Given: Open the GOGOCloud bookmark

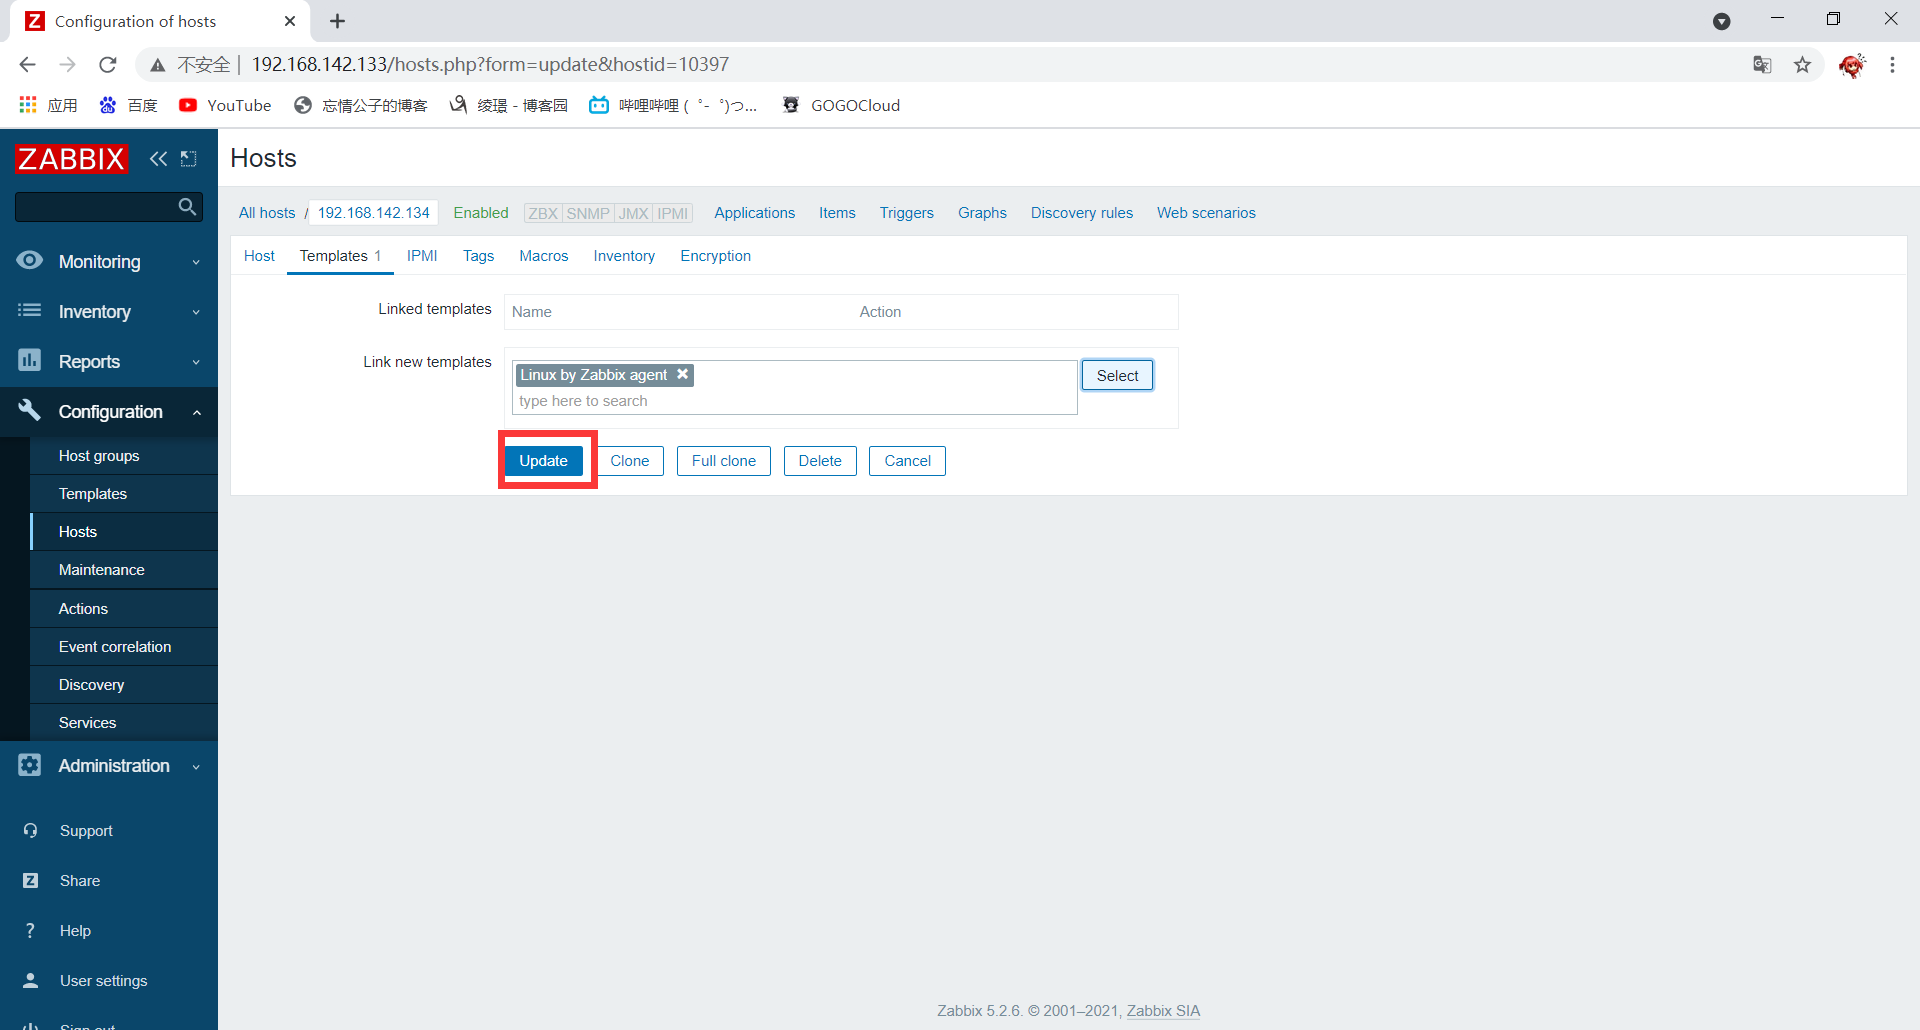Looking at the screenshot, I should click(841, 105).
